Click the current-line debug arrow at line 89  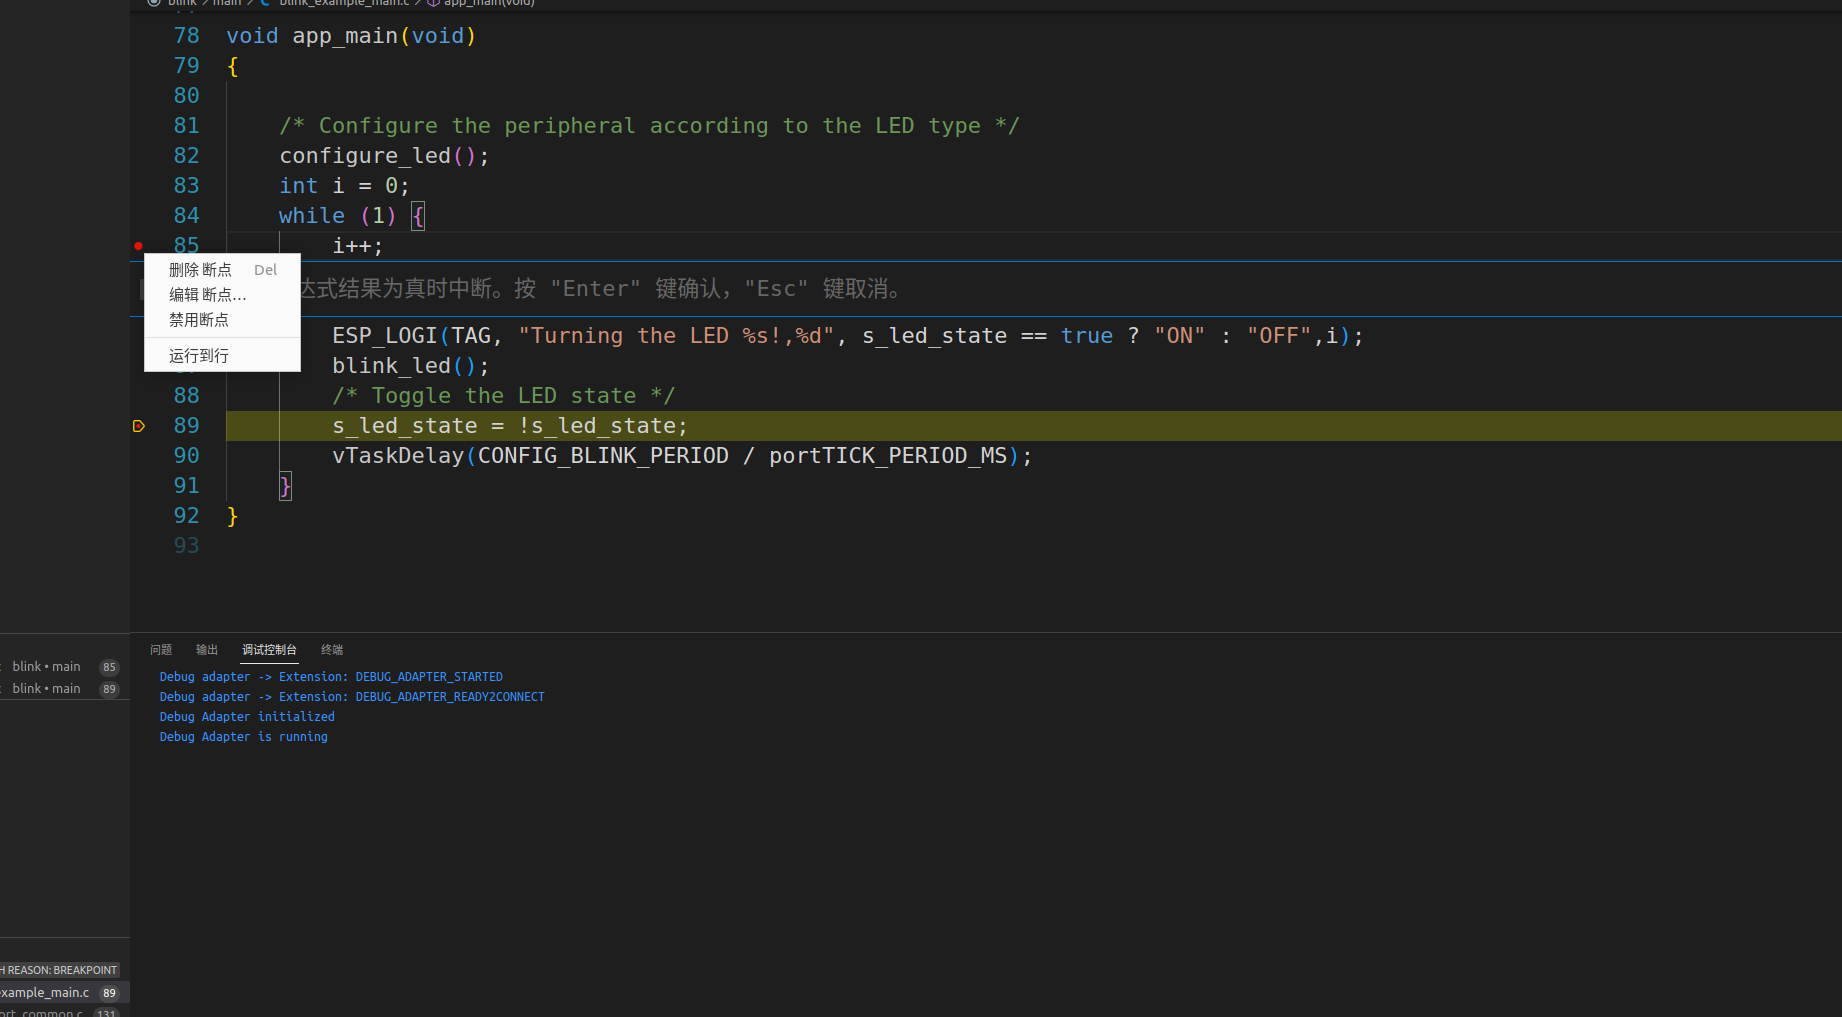(139, 426)
